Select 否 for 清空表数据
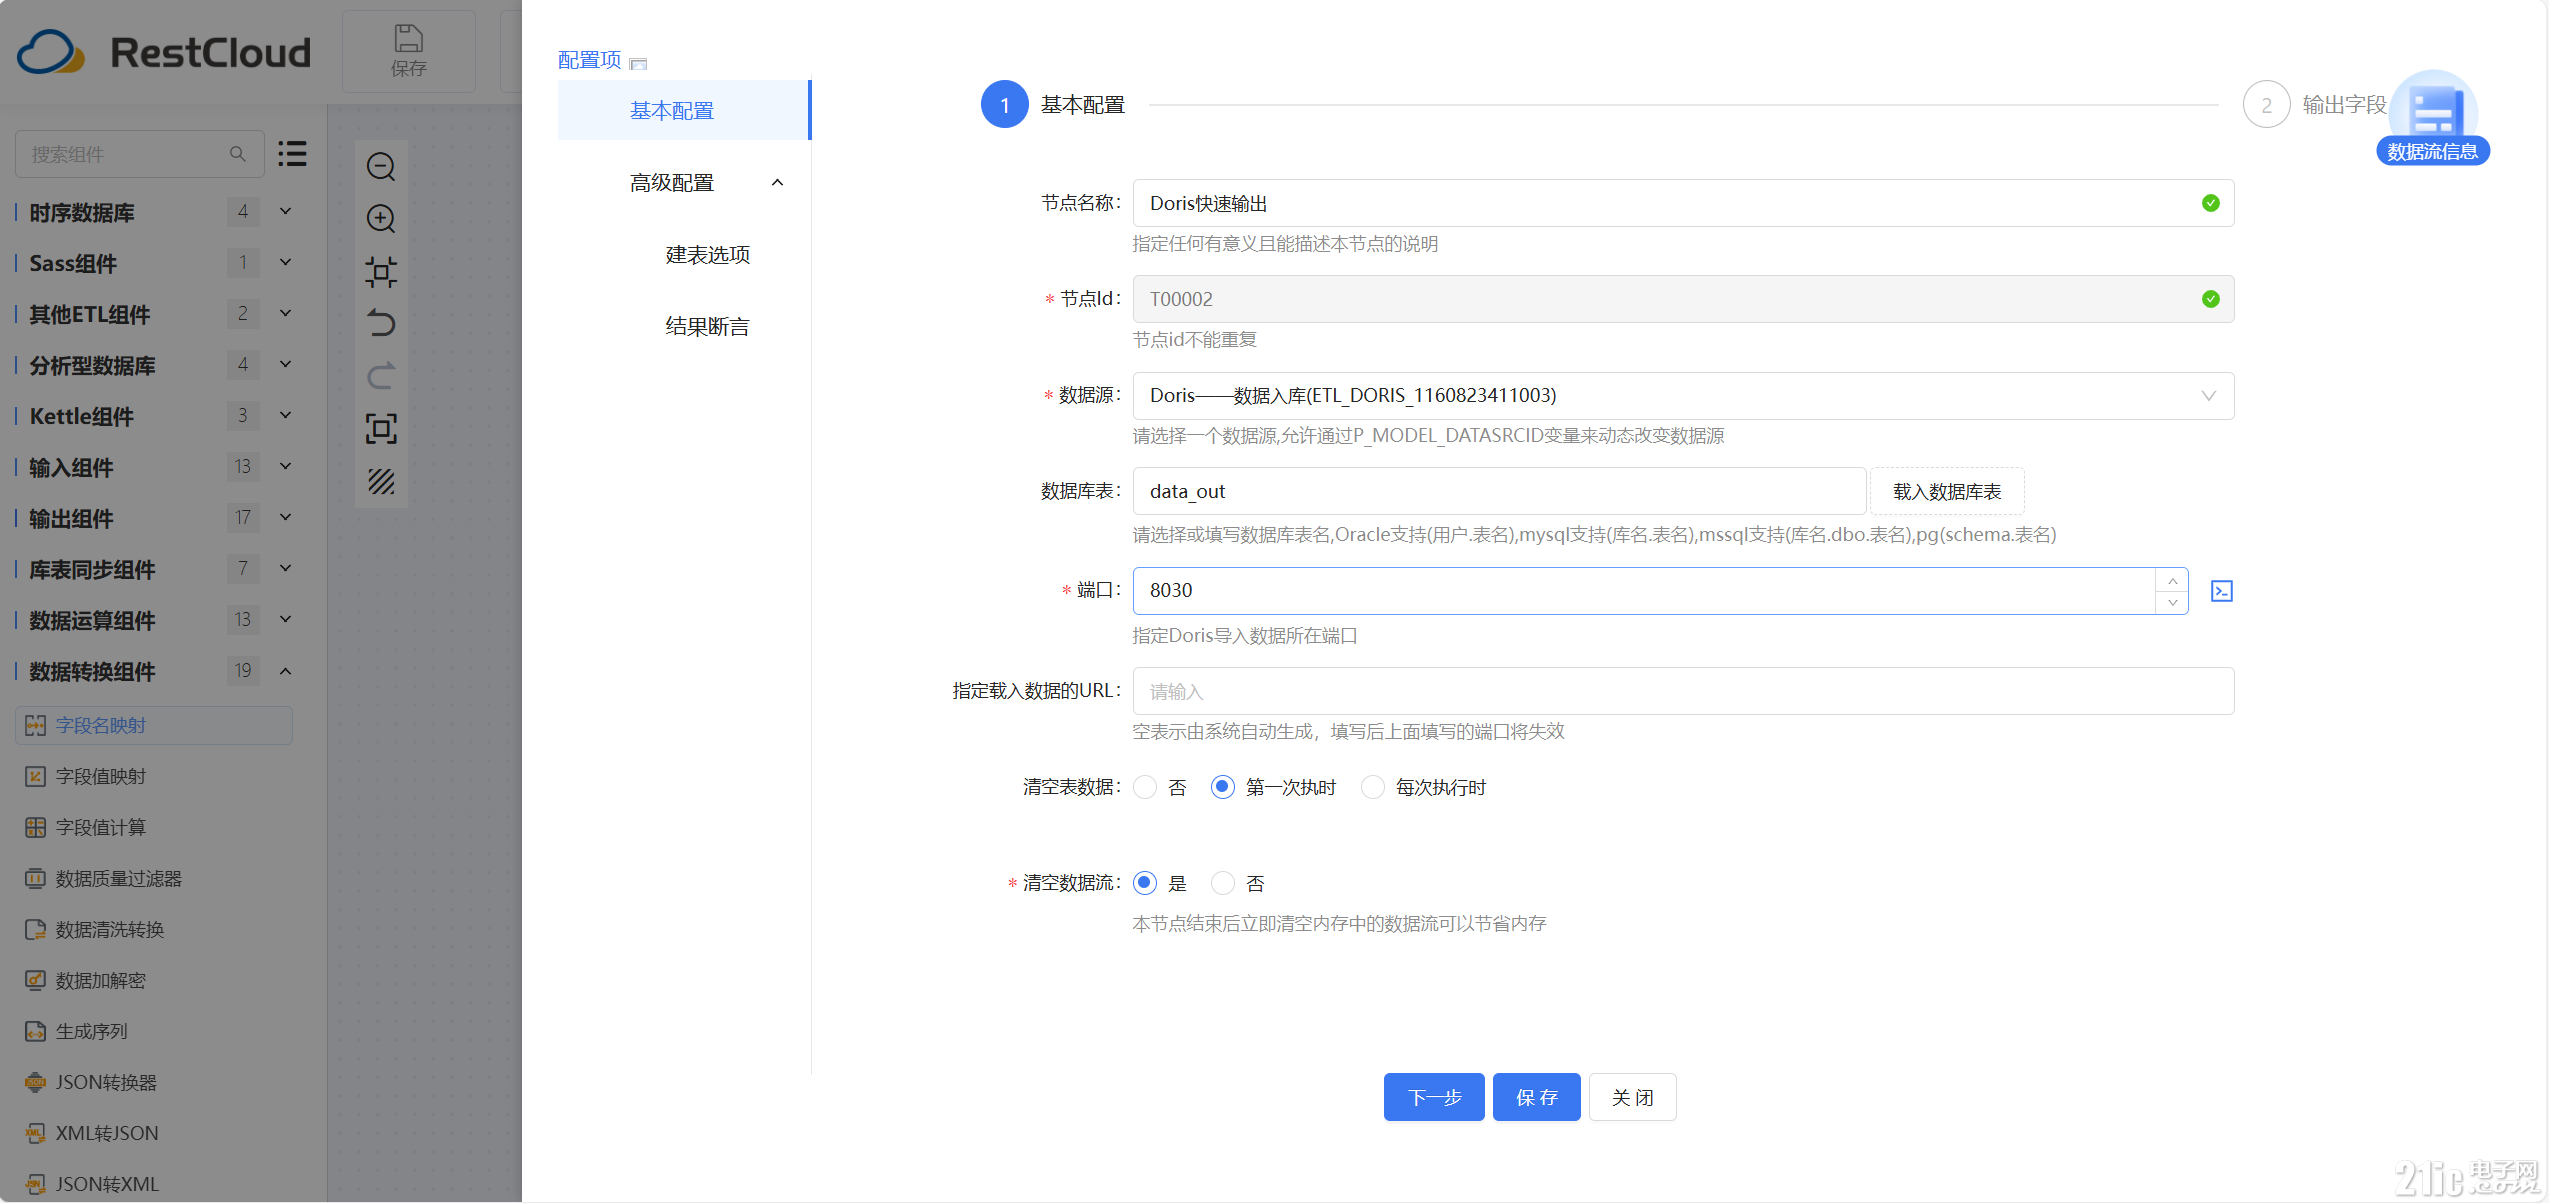Image resolution: width=2549 pixels, height=1203 pixels. (x=1145, y=787)
